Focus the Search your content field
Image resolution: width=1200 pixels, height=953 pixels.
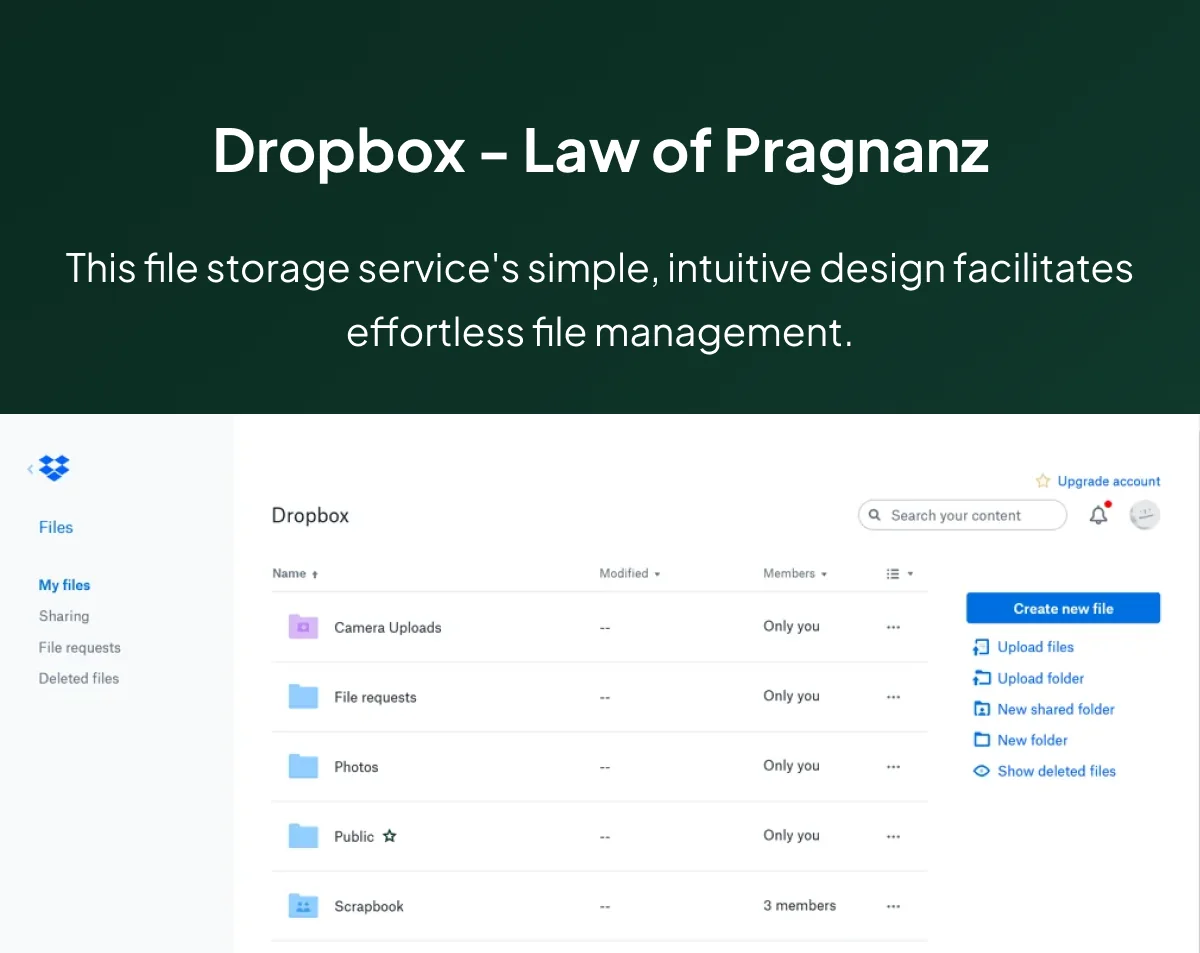click(962, 515)
